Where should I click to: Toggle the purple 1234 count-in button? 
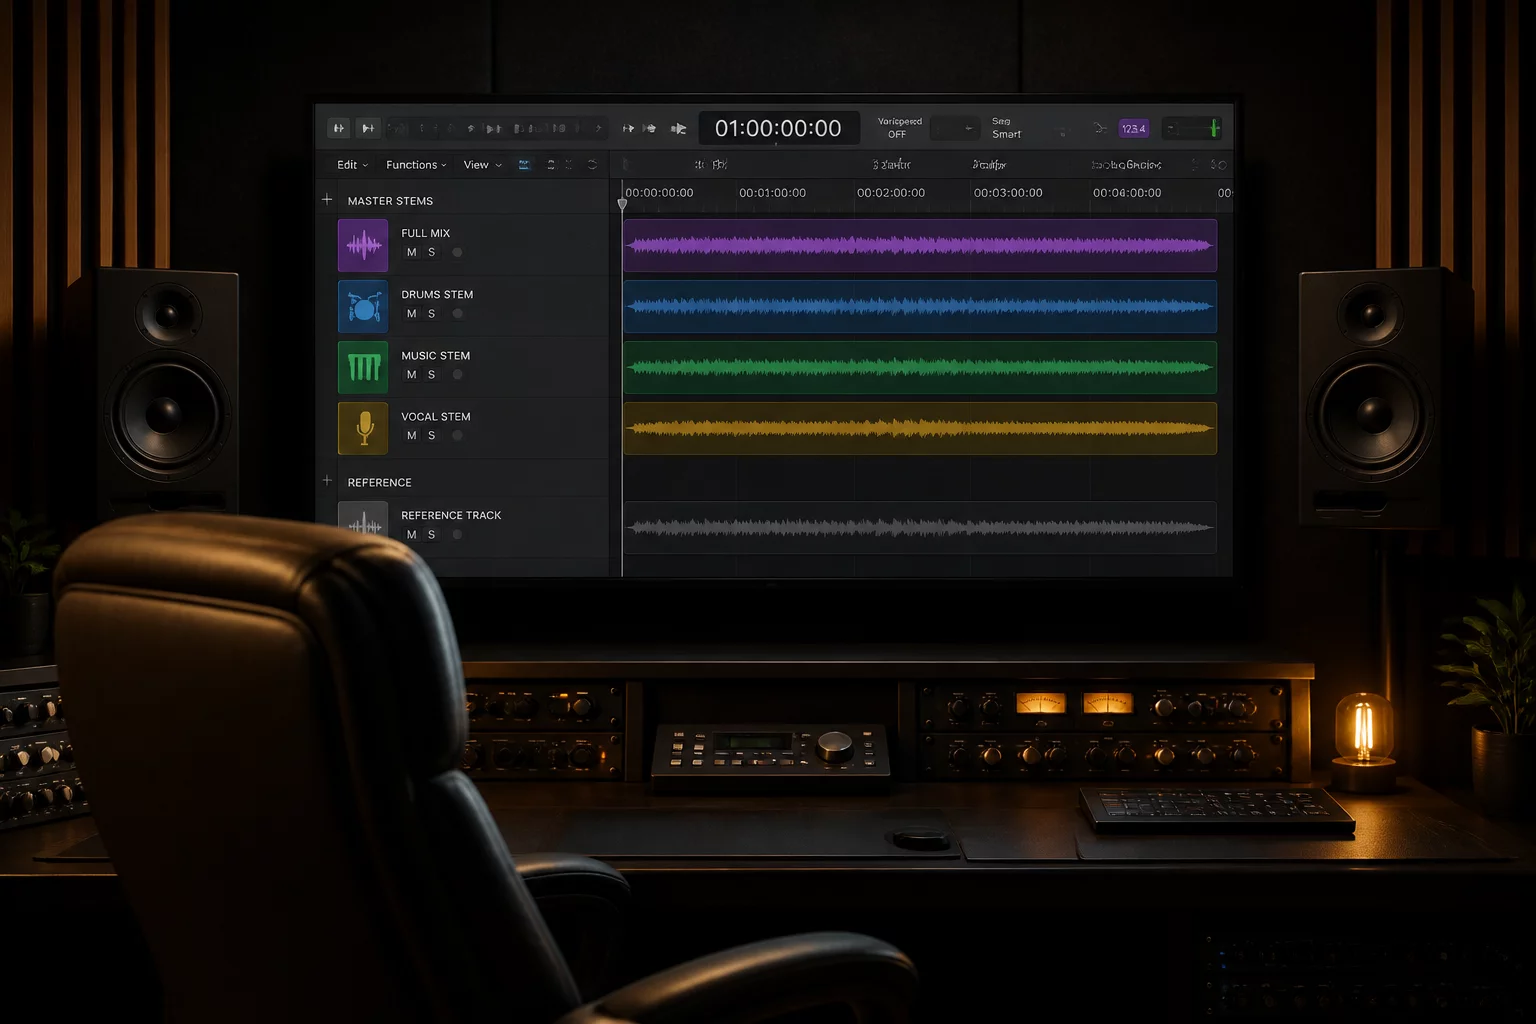pyautogui.click(x=1133, y=129)
